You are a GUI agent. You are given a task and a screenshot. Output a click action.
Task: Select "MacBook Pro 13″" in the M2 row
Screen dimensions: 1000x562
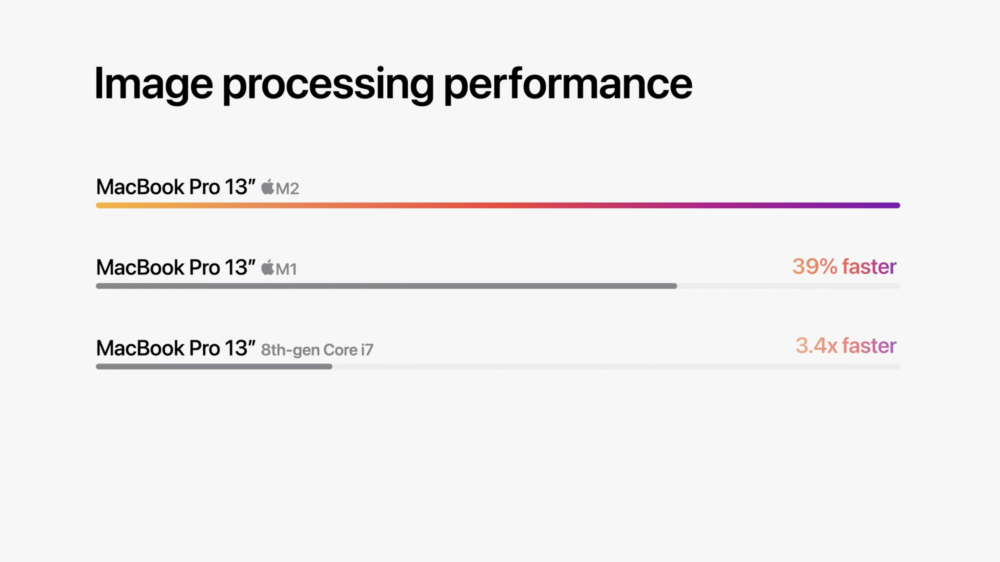pos(176,187)
